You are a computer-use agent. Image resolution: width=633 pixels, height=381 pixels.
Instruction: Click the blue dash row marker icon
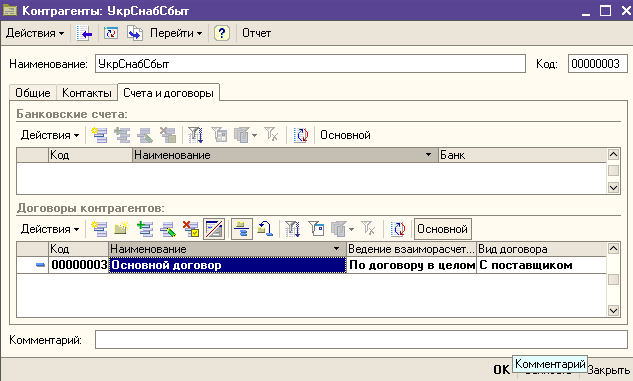[x=40, y=265]
